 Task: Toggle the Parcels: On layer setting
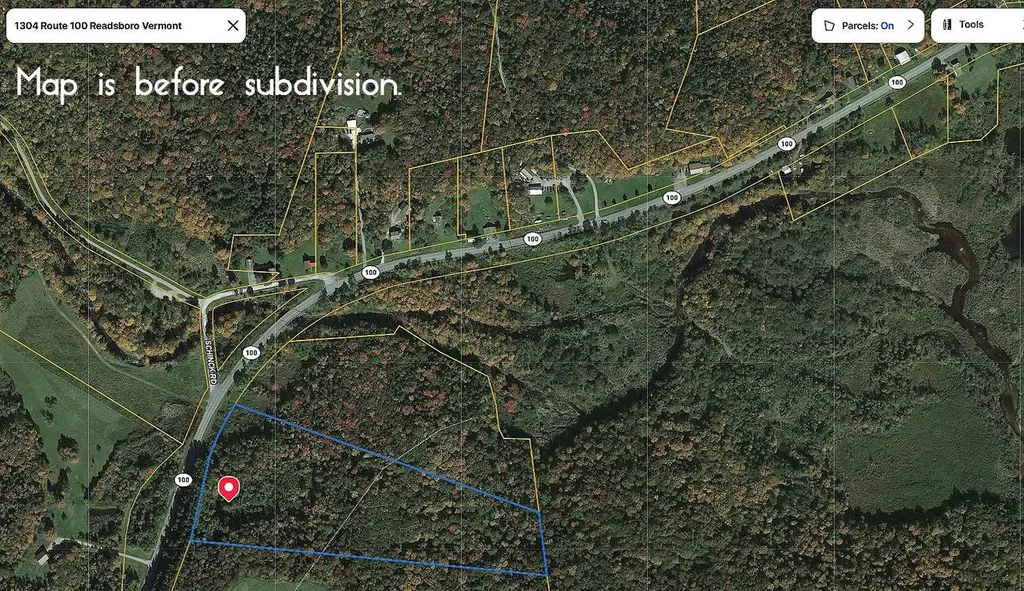(867, 26)
